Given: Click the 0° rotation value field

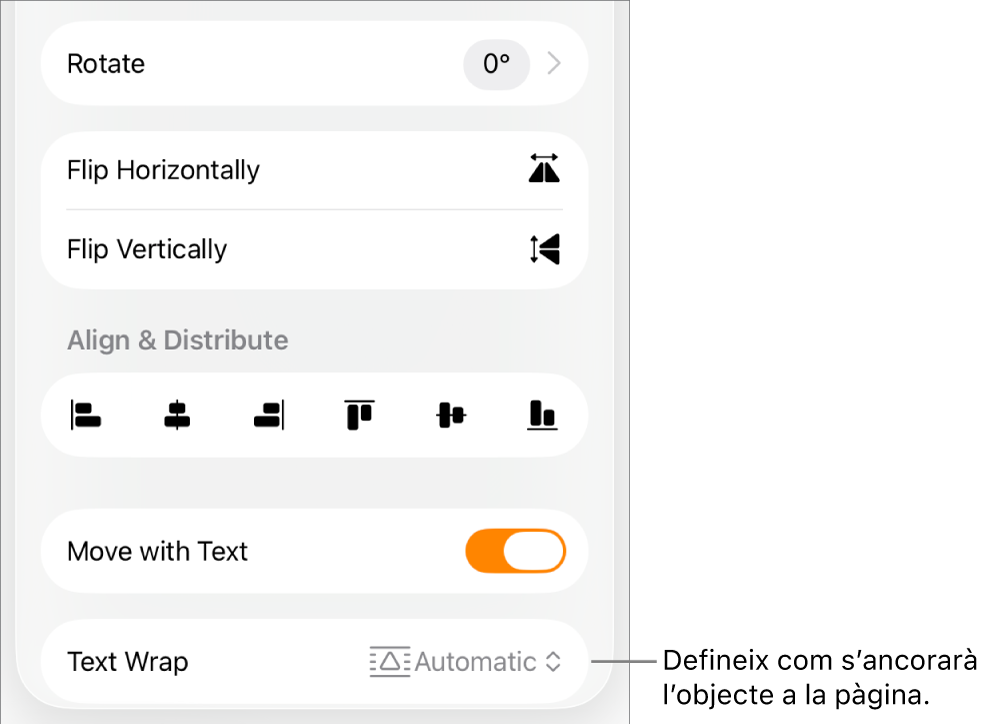Looking at the screenshot, I should click(496, 63).
